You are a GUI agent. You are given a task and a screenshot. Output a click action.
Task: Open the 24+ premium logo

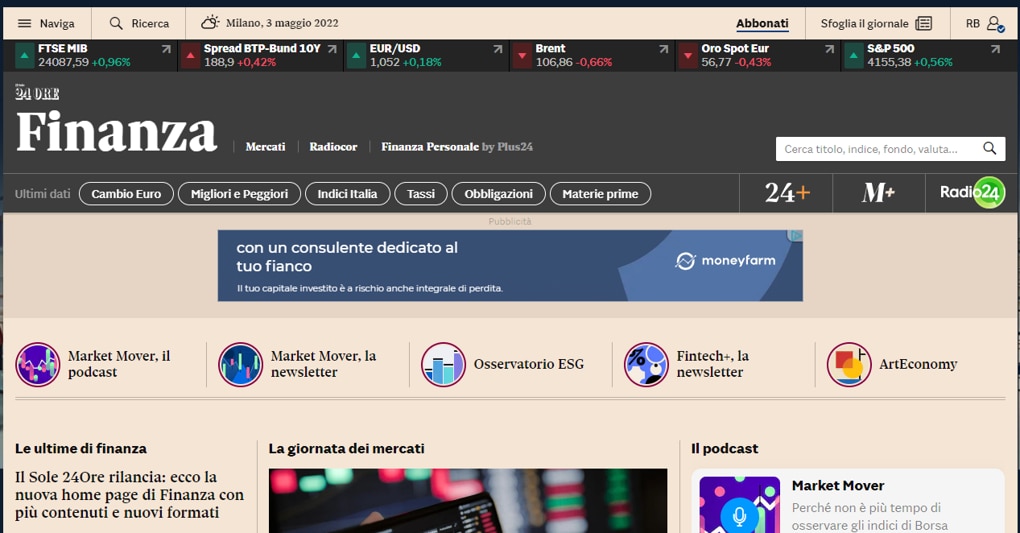coord(786,193)
